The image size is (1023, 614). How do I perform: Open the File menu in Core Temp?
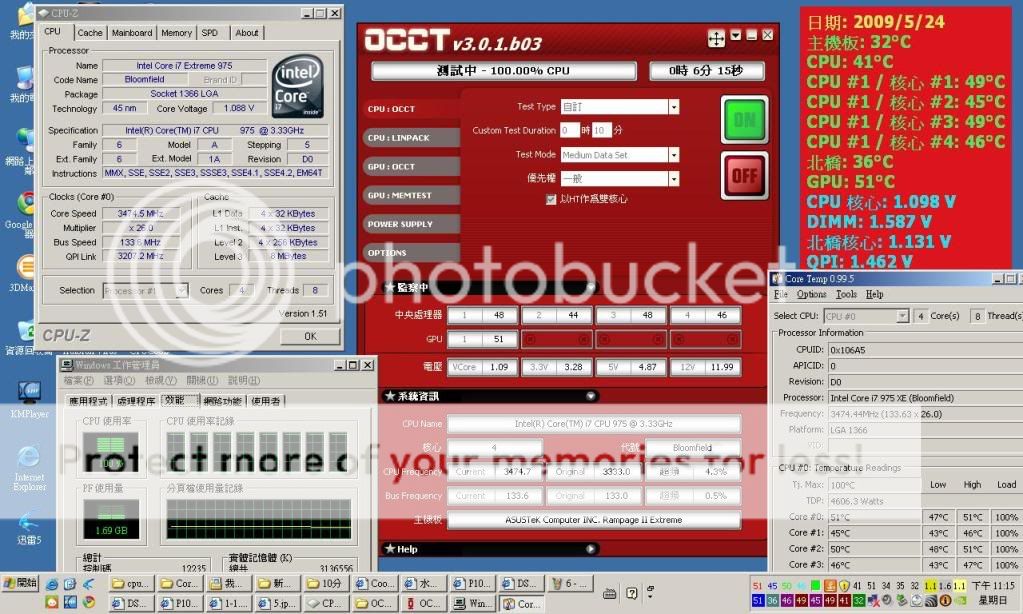(x=780, y=295)
